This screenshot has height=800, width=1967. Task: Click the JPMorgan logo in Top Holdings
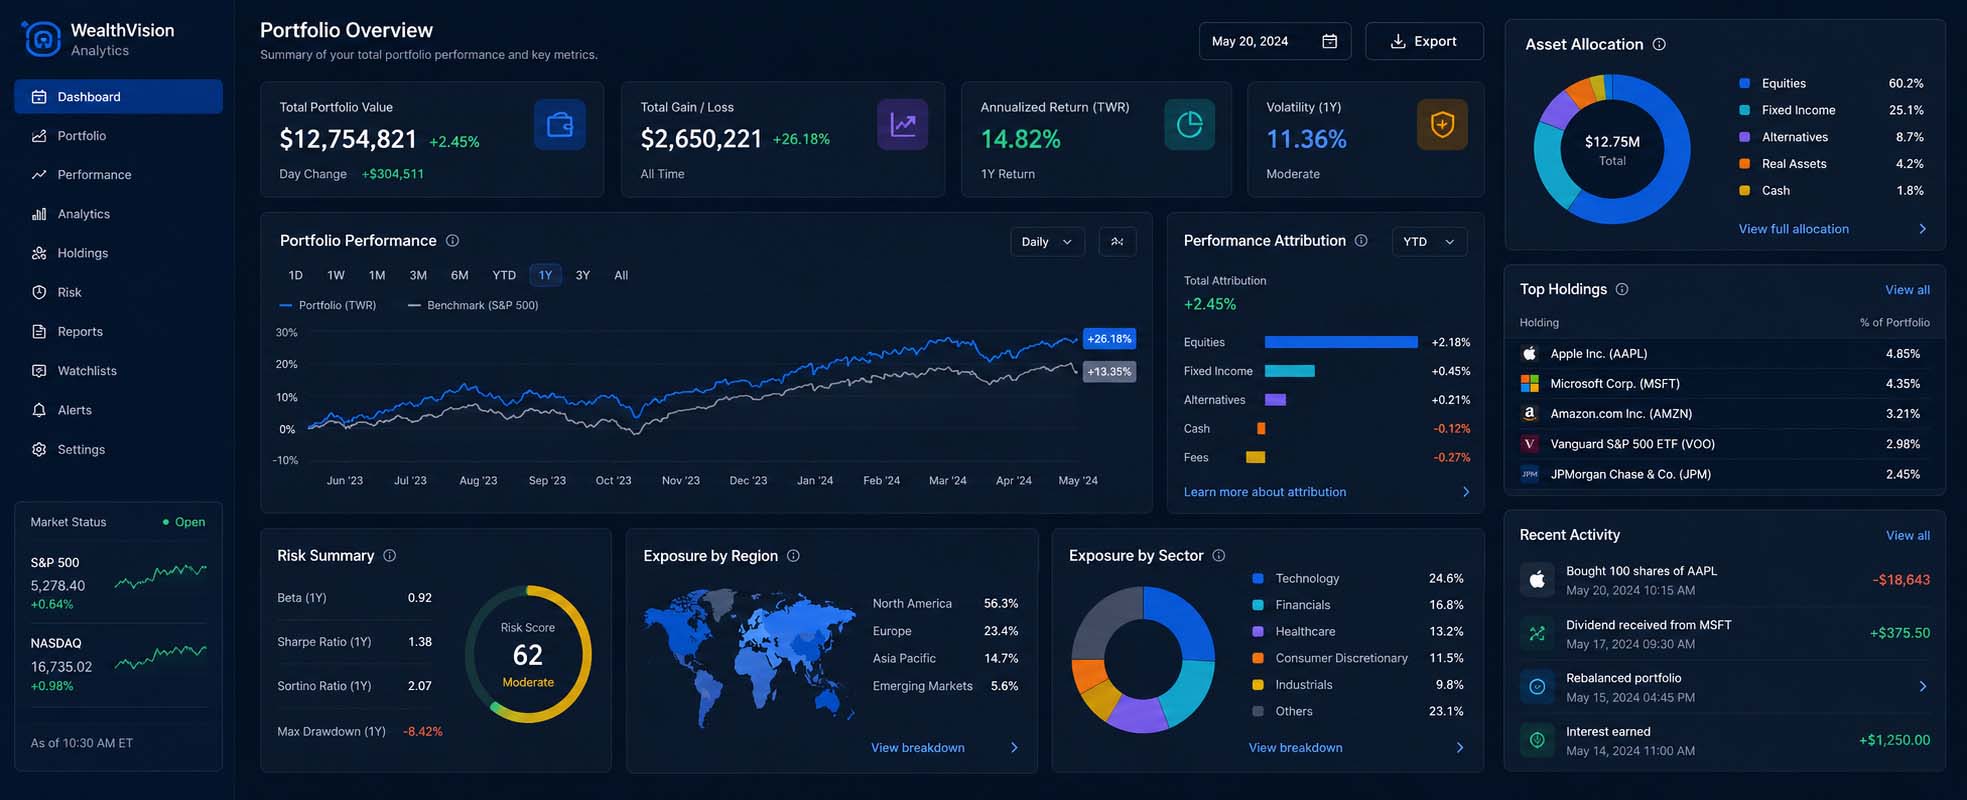pos(1529,474)
